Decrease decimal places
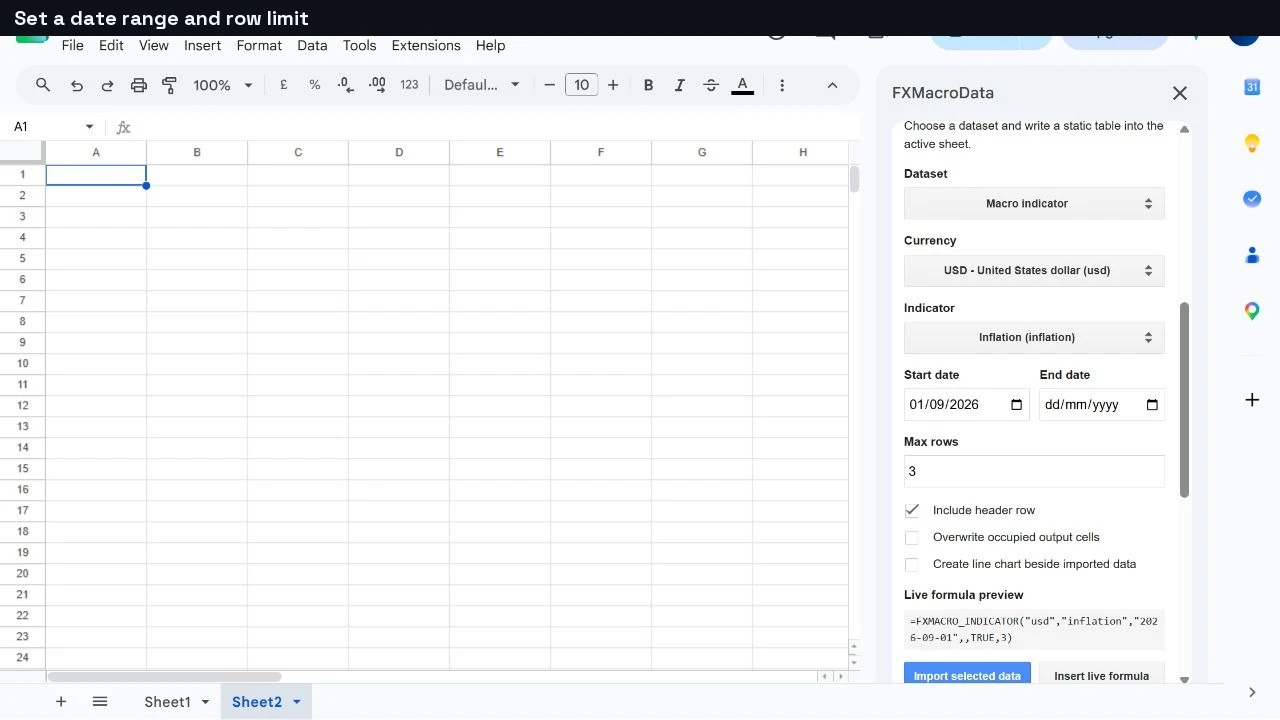Viewport: 1280px width, 720px height. [345, 85]
